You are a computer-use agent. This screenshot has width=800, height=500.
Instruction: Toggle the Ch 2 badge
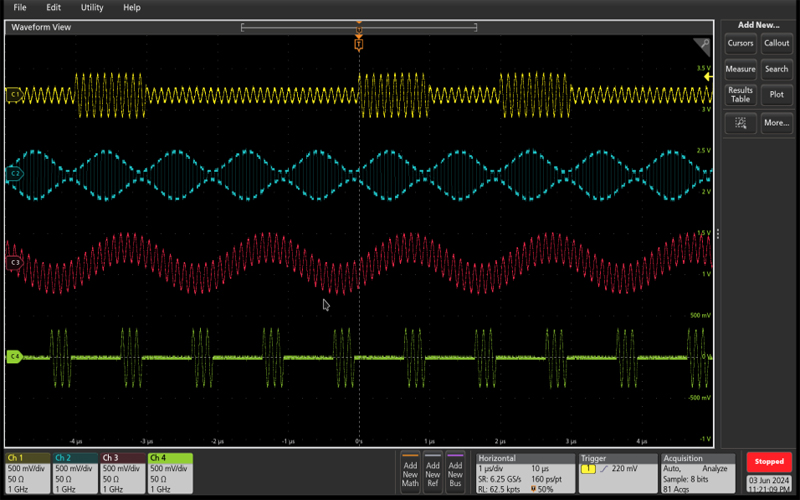point(75,471)
